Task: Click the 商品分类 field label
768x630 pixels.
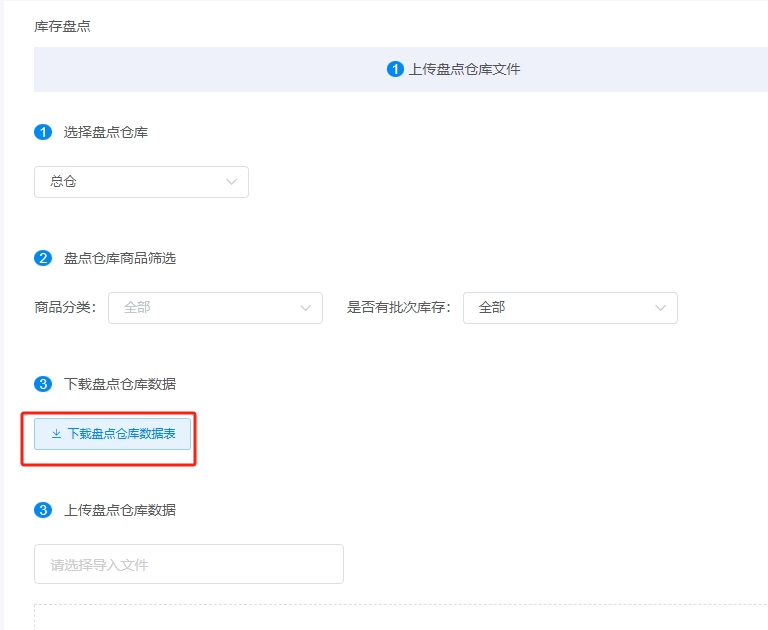Action: pos(65,308)
